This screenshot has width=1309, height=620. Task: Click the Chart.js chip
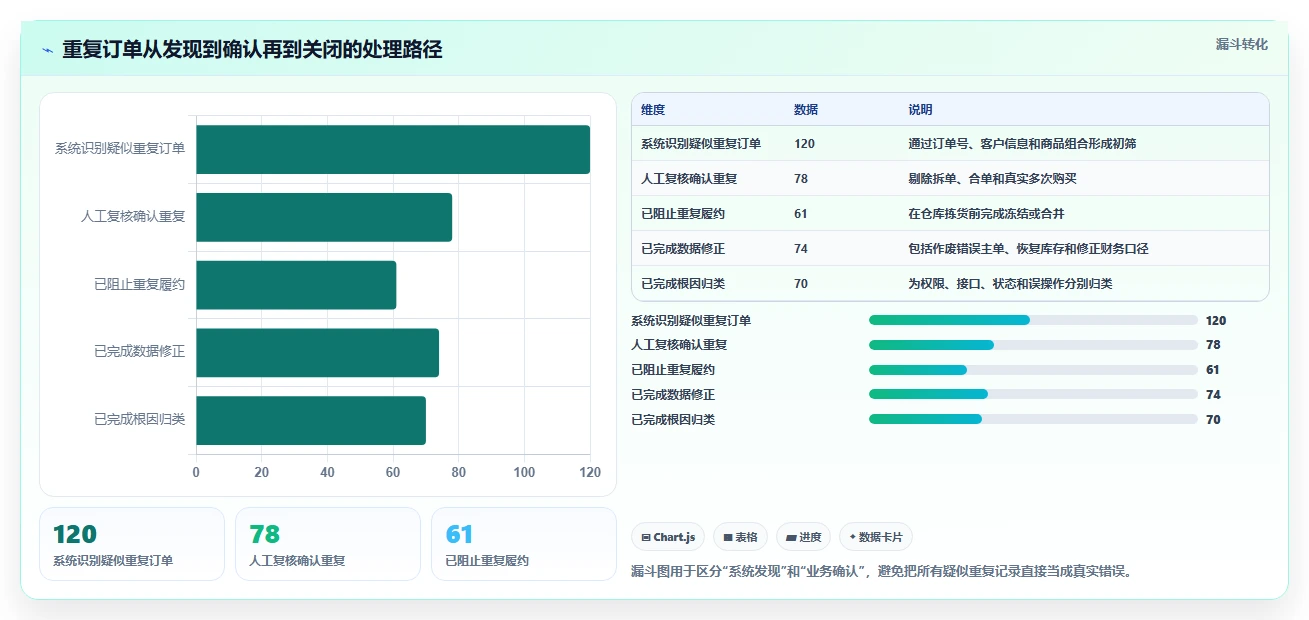[668, 537]
